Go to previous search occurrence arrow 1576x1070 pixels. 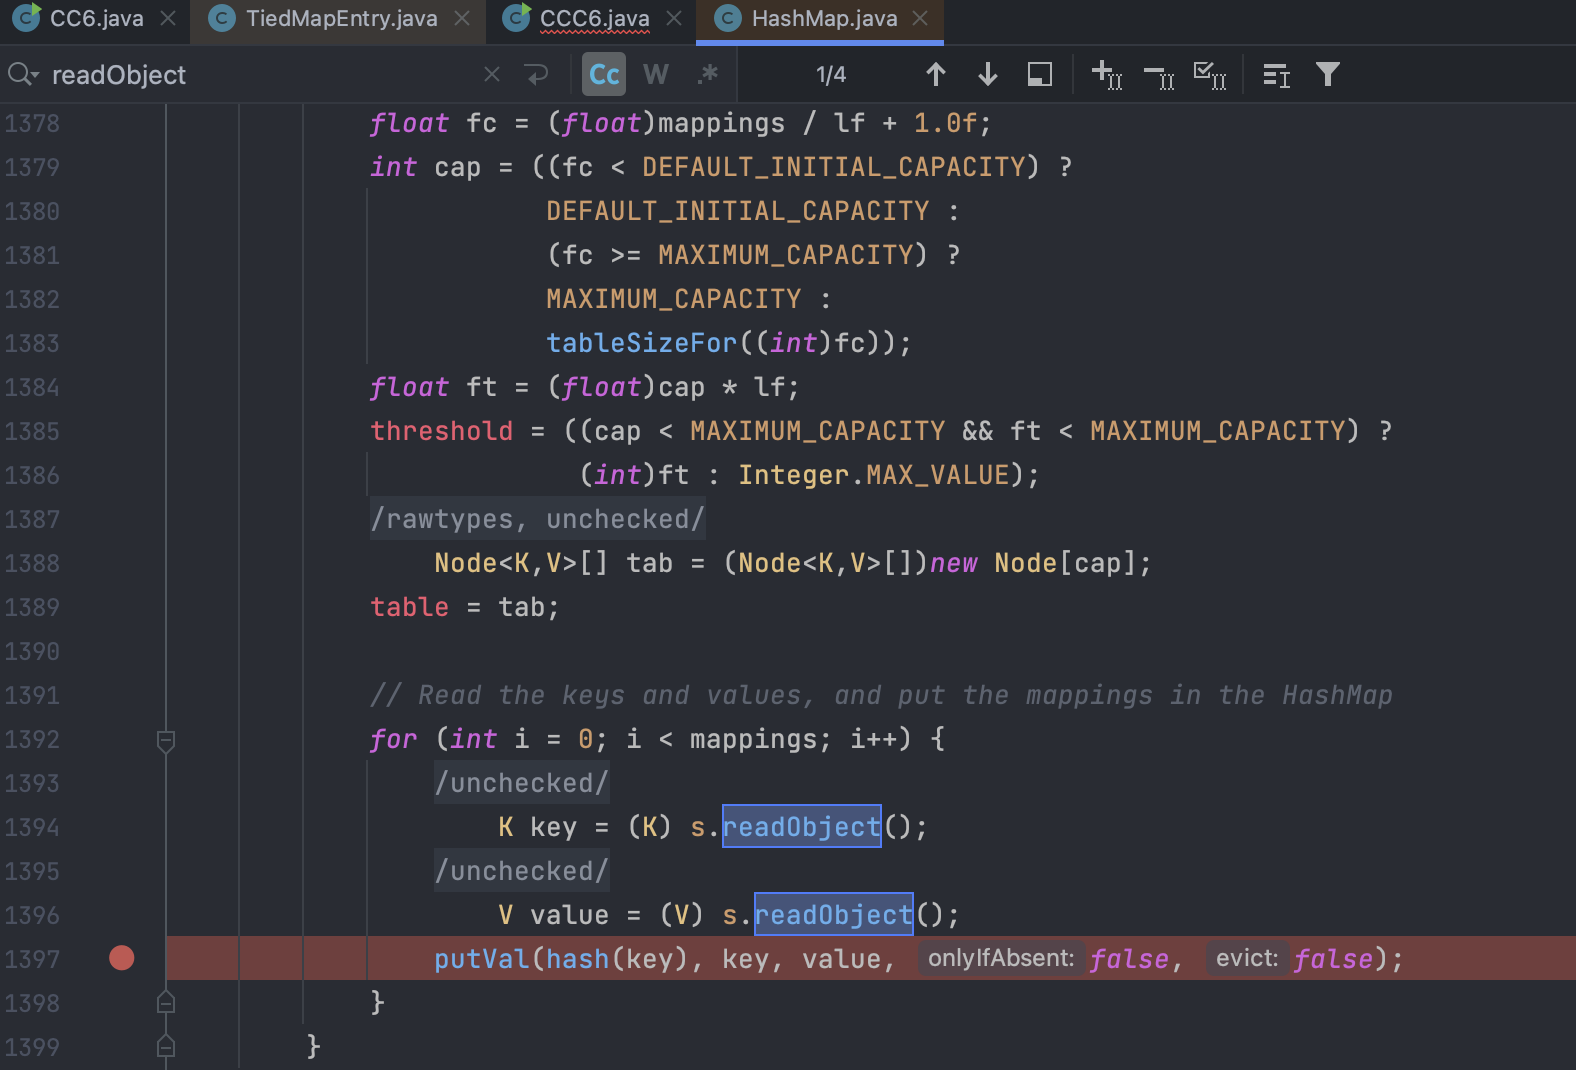[x=935, y=75]
